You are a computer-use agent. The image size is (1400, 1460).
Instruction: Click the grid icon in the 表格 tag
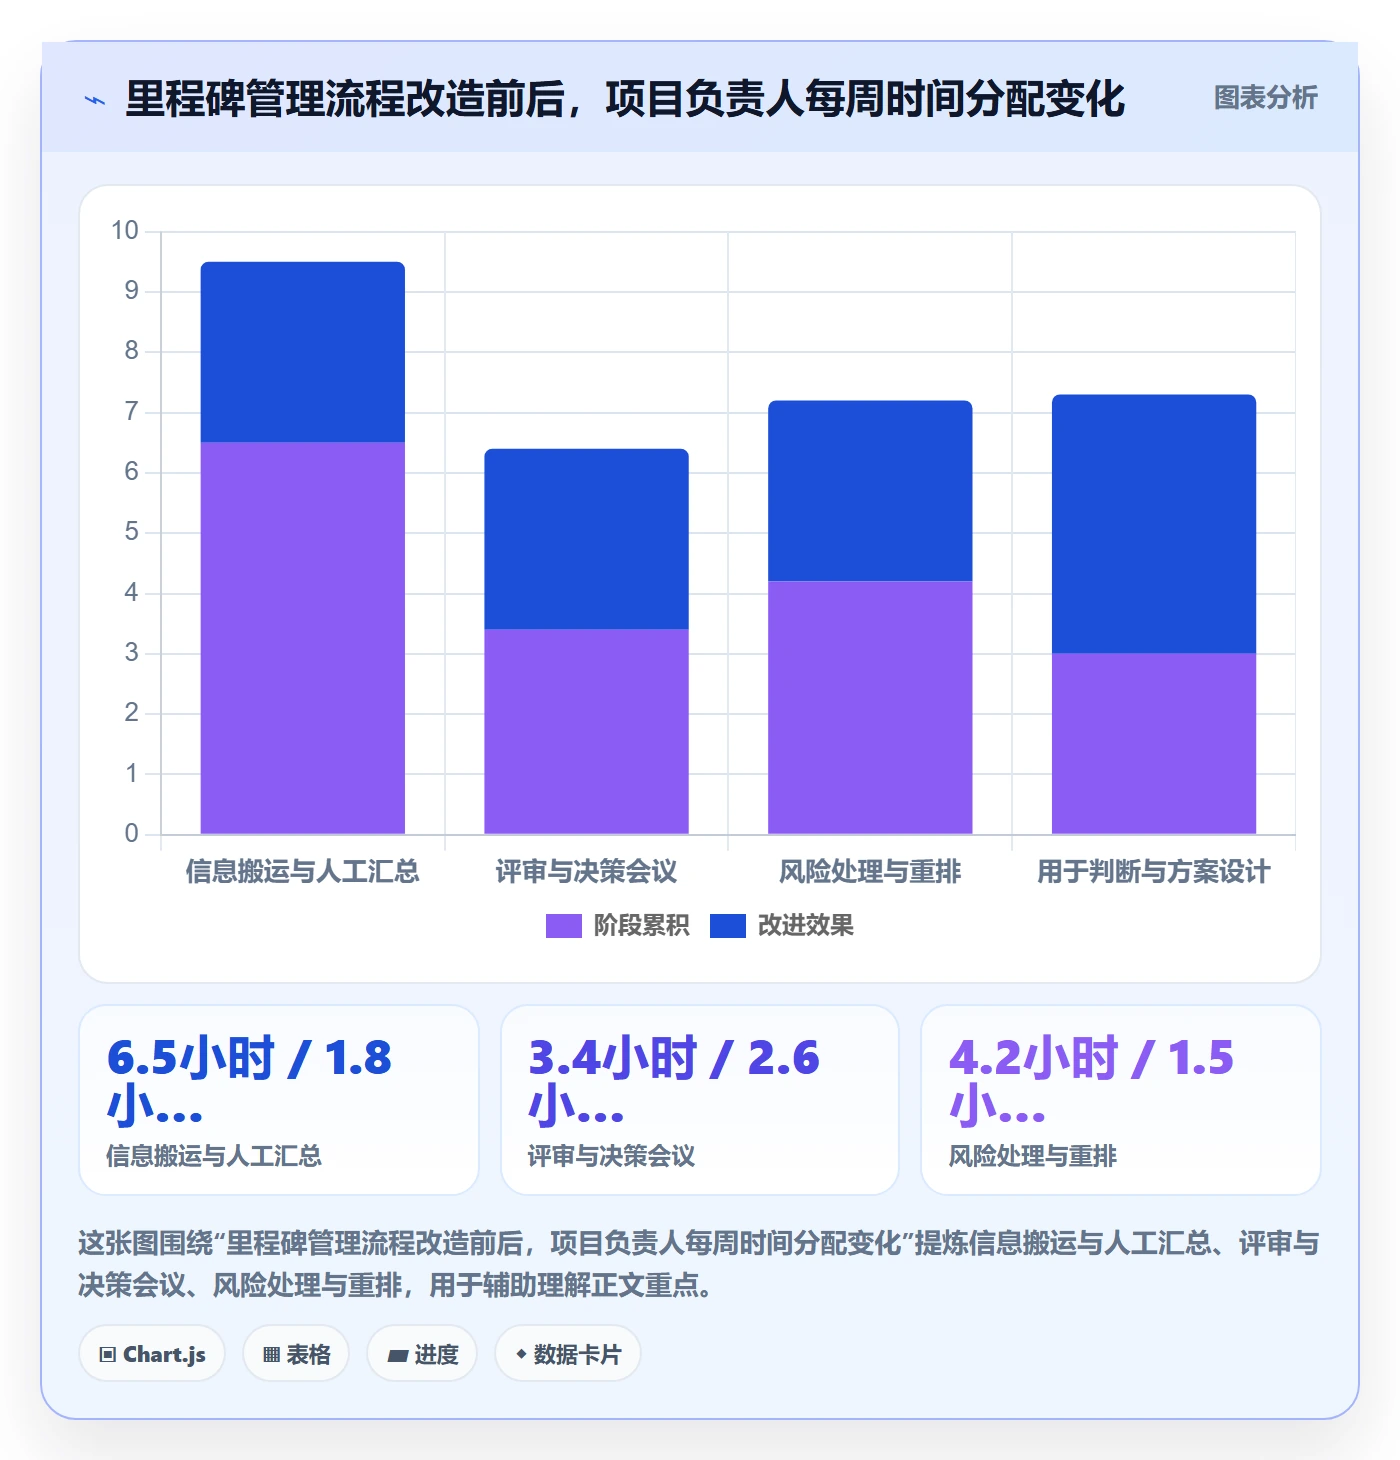[272, 1355]
